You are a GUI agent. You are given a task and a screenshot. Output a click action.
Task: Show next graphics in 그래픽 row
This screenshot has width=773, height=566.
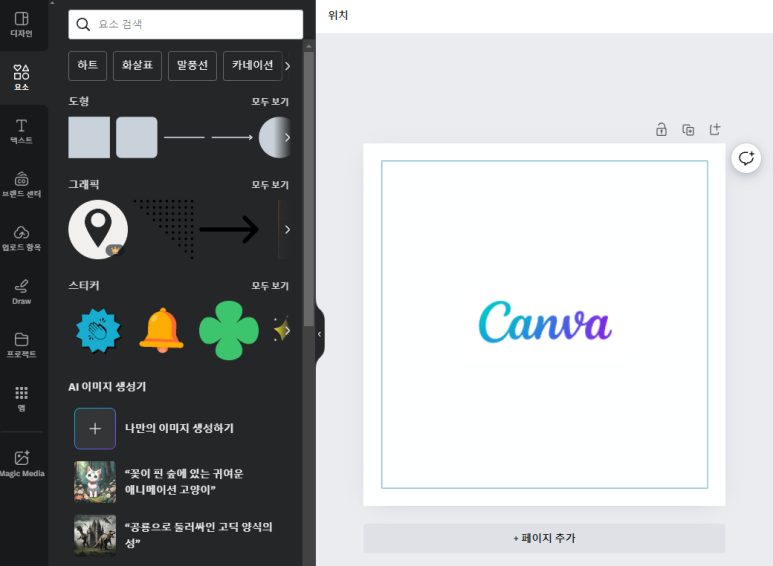tap(287, 229)
